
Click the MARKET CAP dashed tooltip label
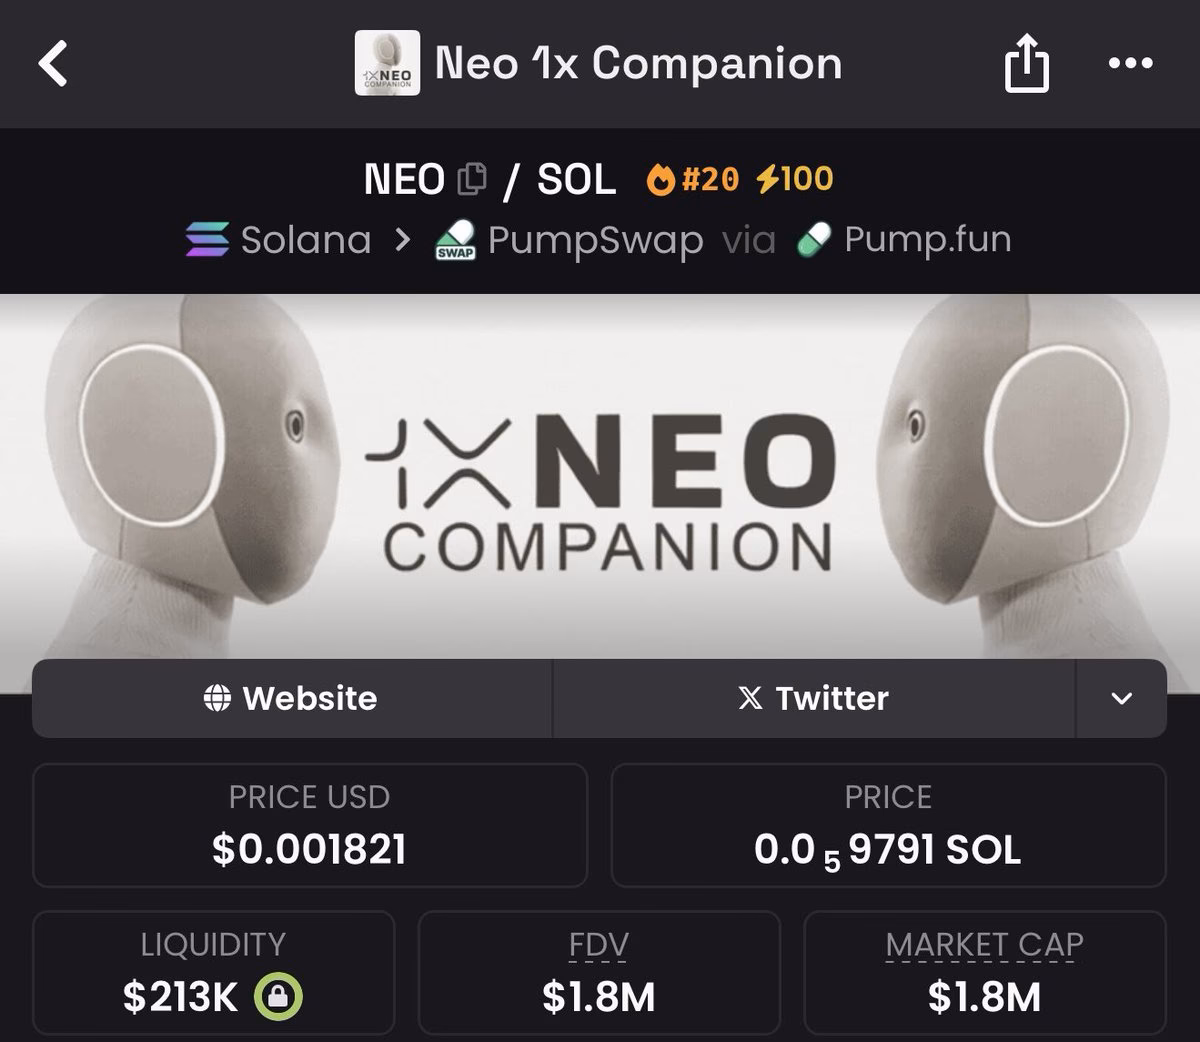(984, 944)
